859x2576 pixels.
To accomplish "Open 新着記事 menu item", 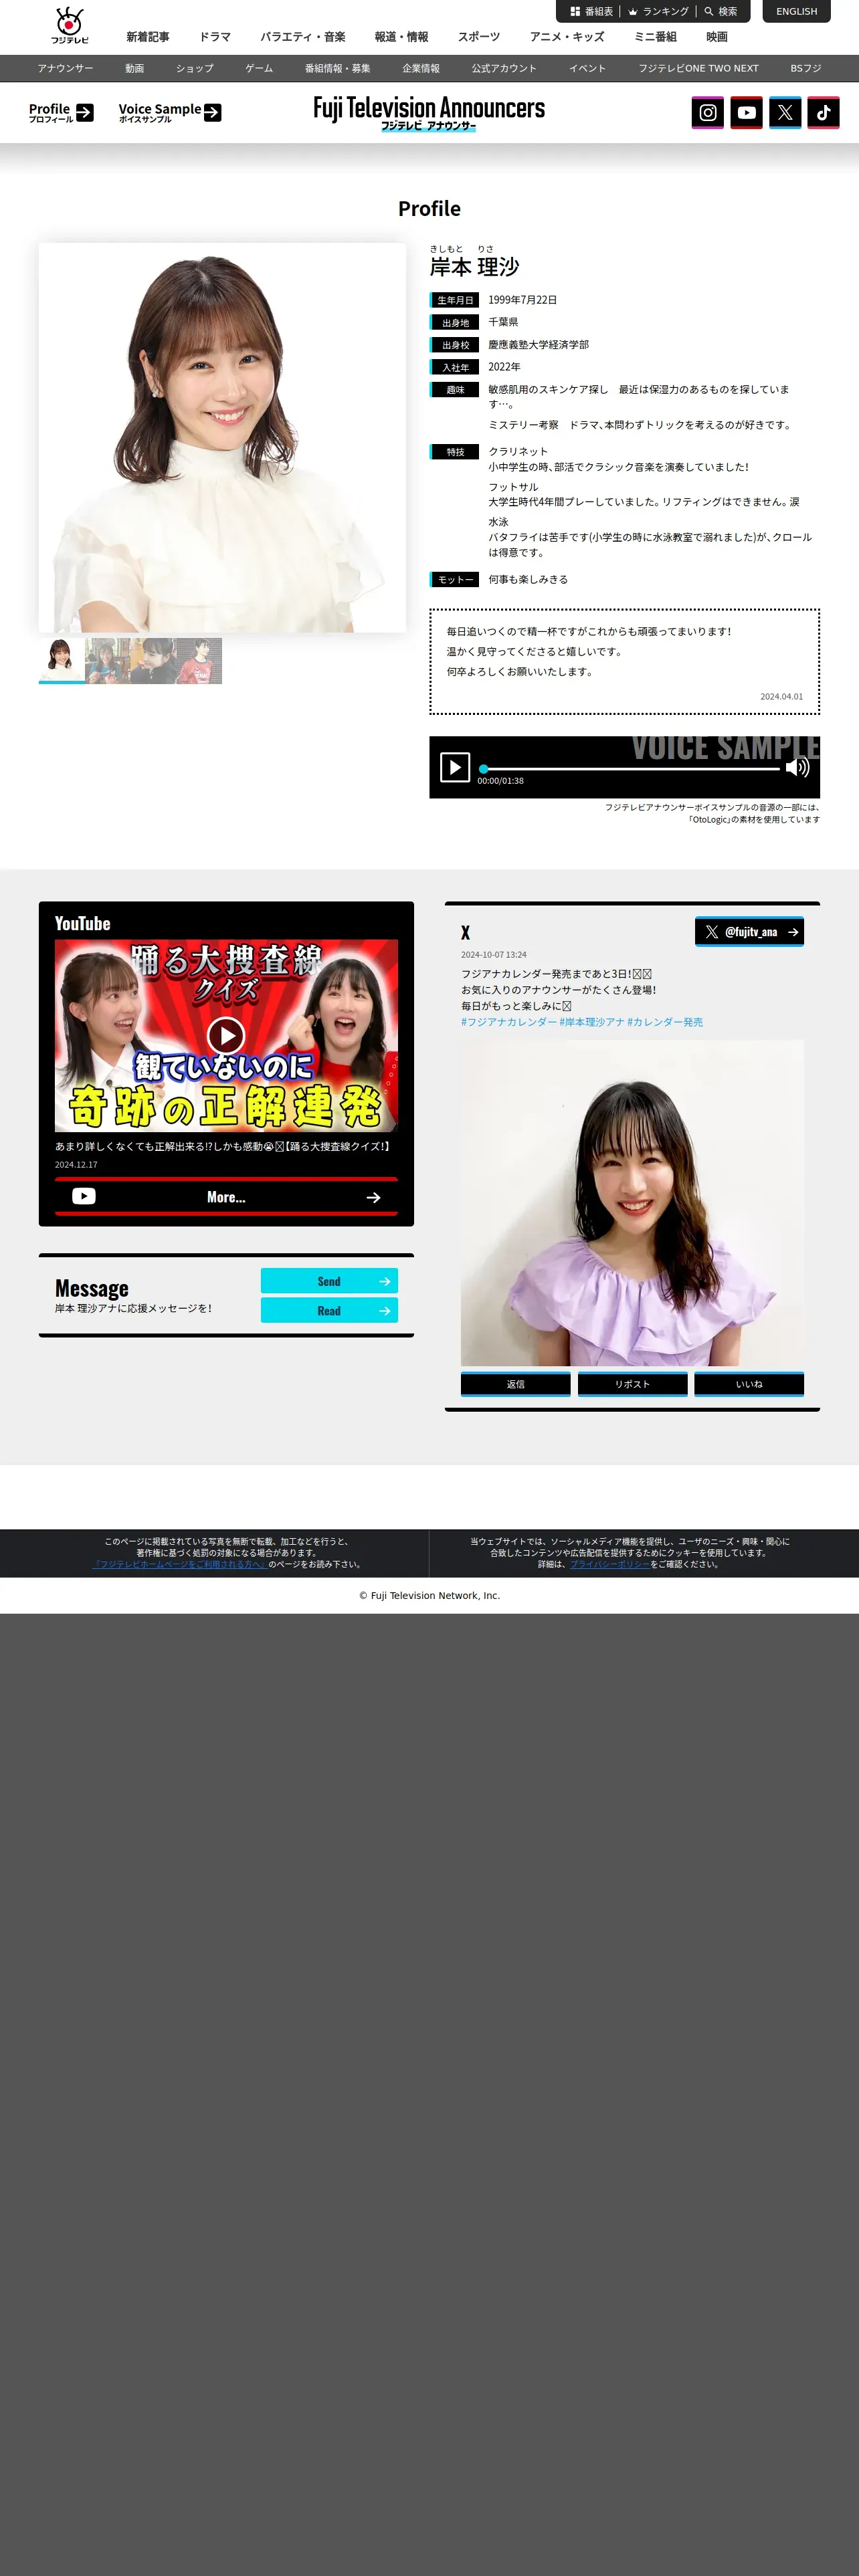I will [147, 37].
